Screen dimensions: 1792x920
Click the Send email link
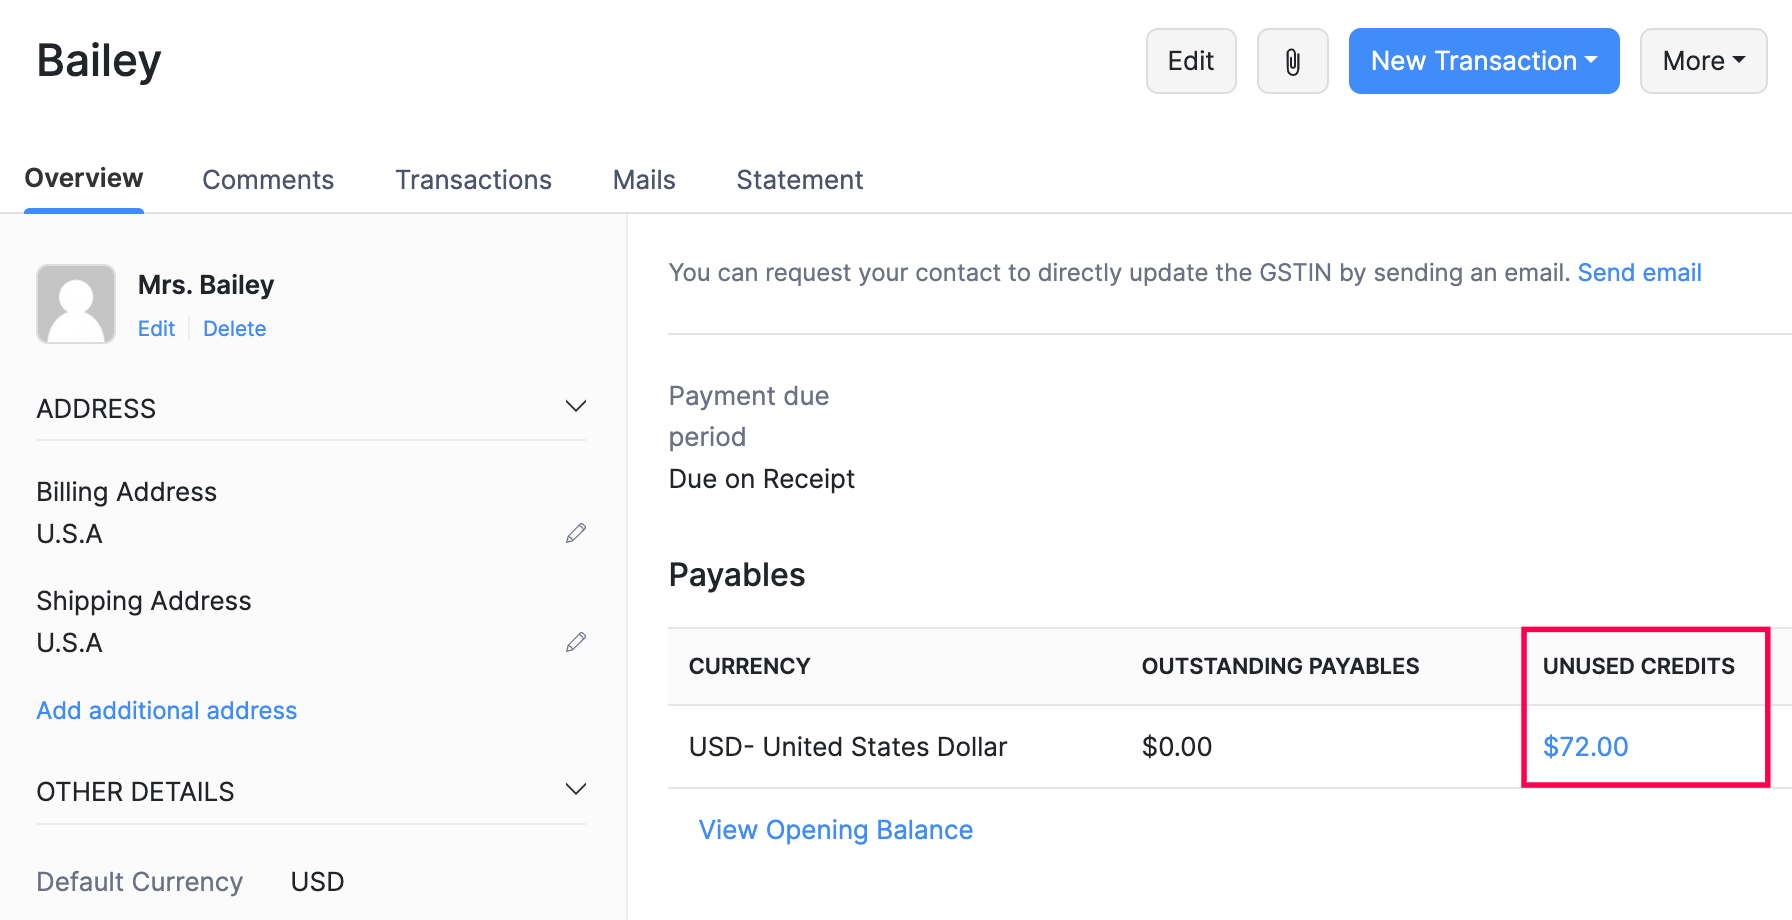[1639, 272]
